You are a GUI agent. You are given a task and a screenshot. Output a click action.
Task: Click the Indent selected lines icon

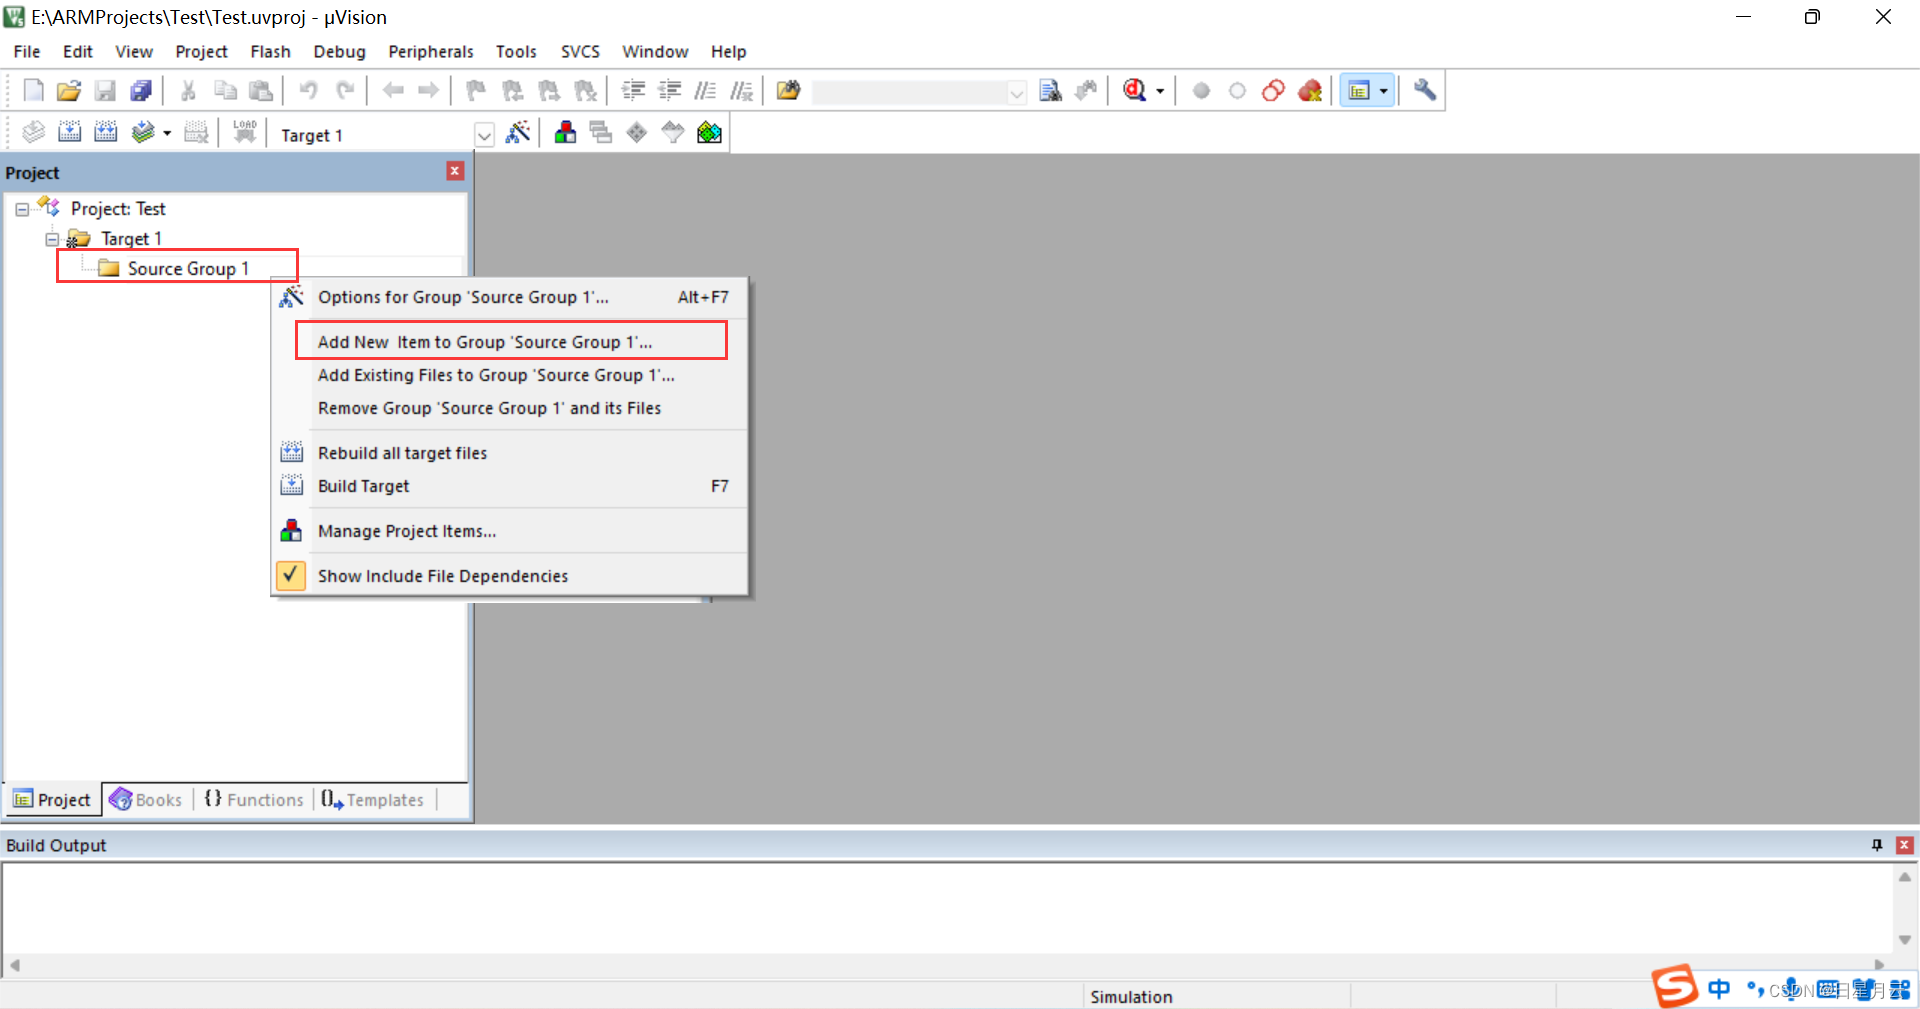(x=633, y=91)
